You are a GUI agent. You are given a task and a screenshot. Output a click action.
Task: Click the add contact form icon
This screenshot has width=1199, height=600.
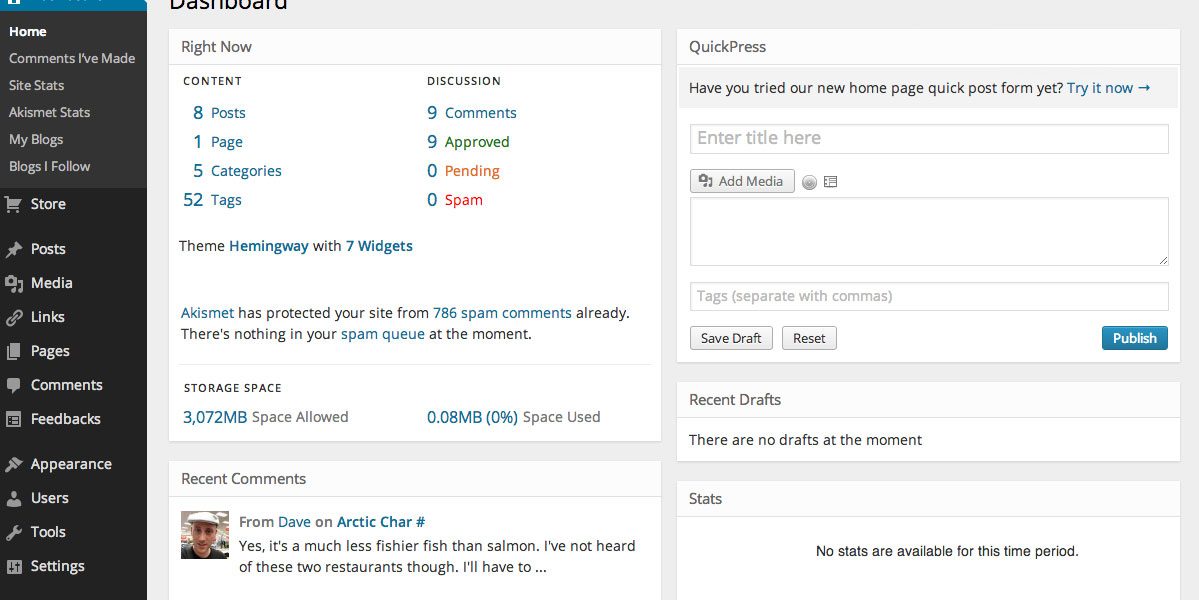tap(830, 182)
